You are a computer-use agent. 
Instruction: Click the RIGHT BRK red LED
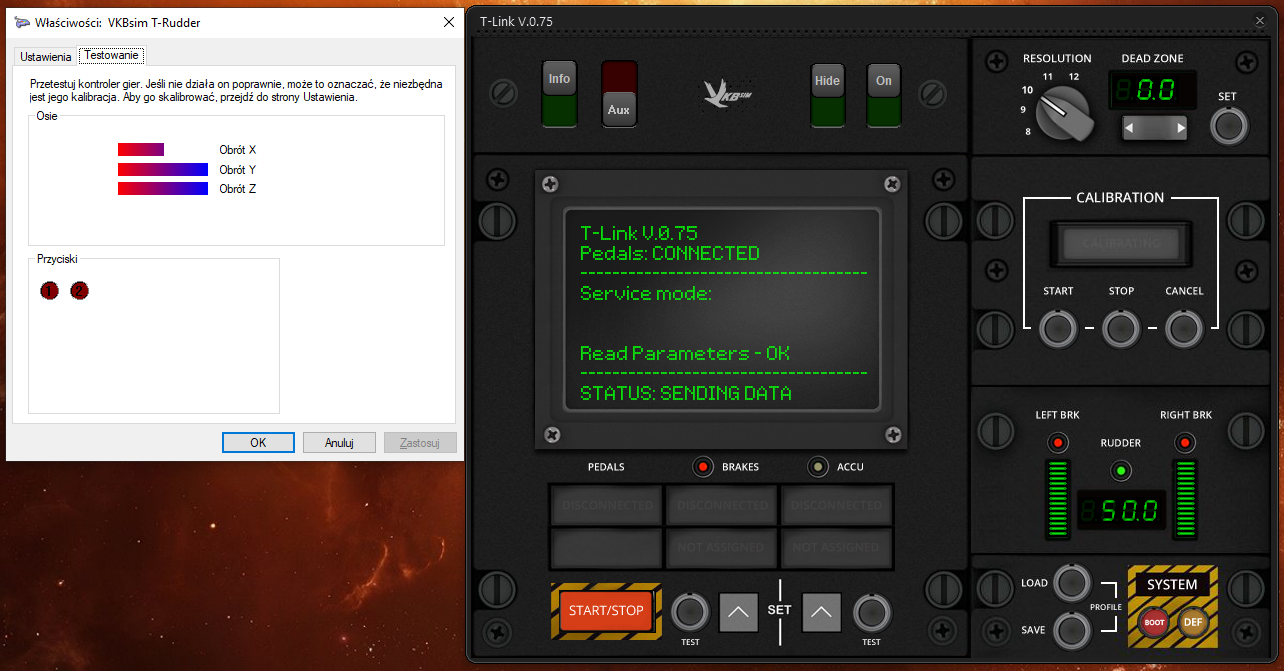[x=1185, y=442]
